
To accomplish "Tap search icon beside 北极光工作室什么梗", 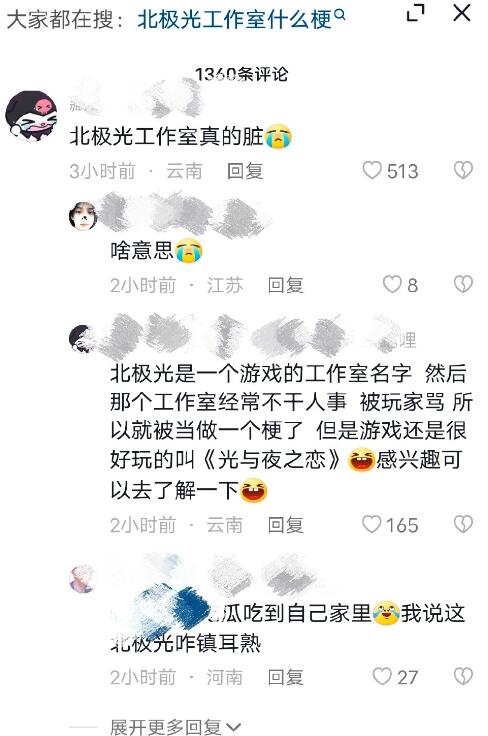I will (340, 15).
